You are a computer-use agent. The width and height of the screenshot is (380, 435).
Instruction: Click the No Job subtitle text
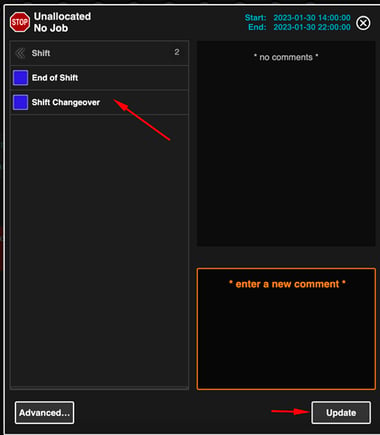coord(51,28)
